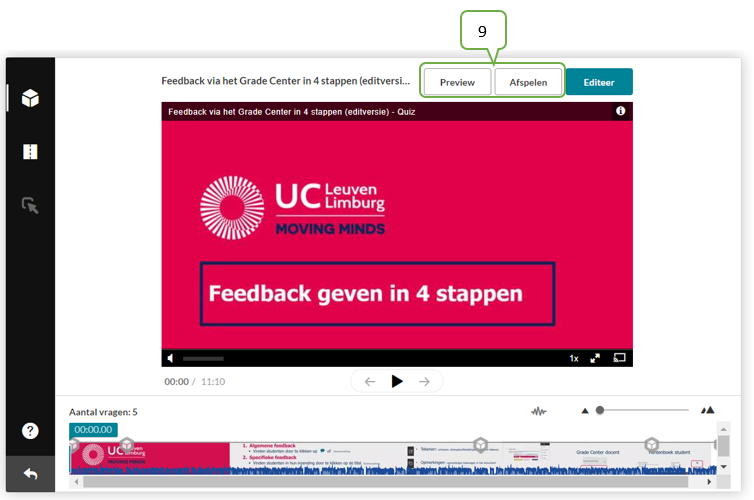The height and width of the screenshot is (500, 754).
Task: Click the back arrow at sidebar bottom
Action: (30, 474)
